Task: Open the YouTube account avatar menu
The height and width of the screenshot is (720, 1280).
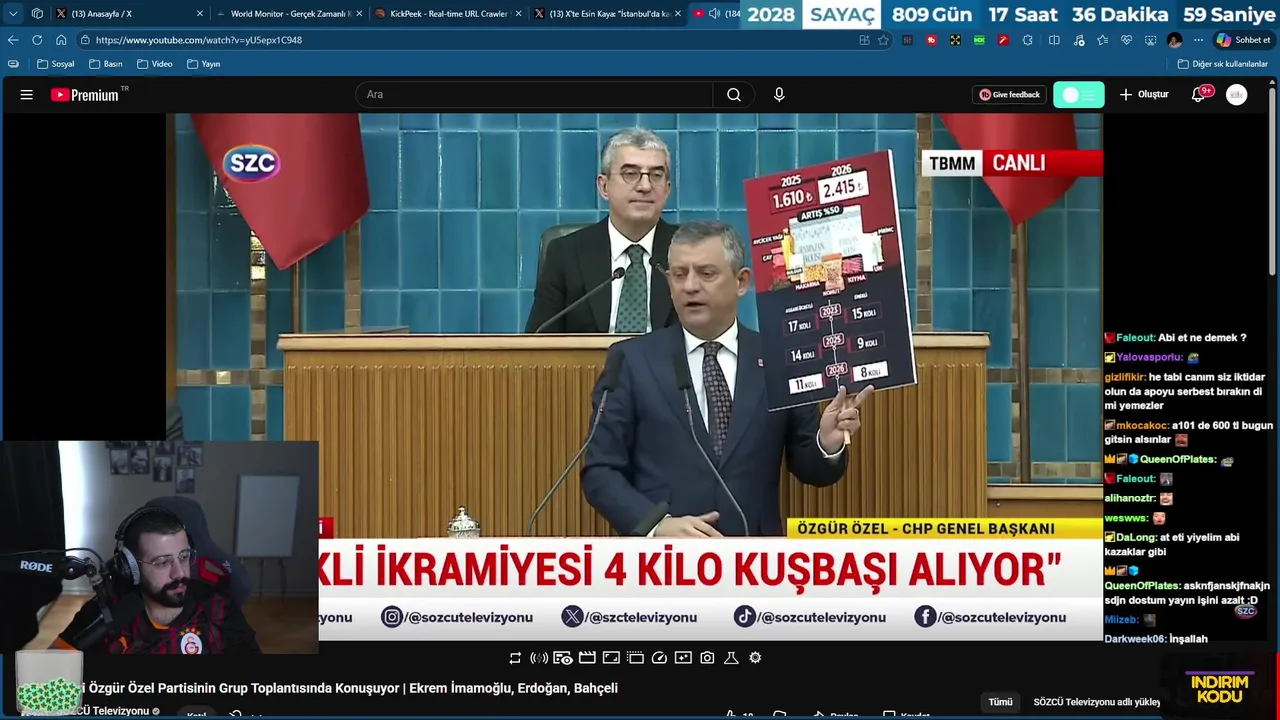Action: click(x=1237, y=95)
